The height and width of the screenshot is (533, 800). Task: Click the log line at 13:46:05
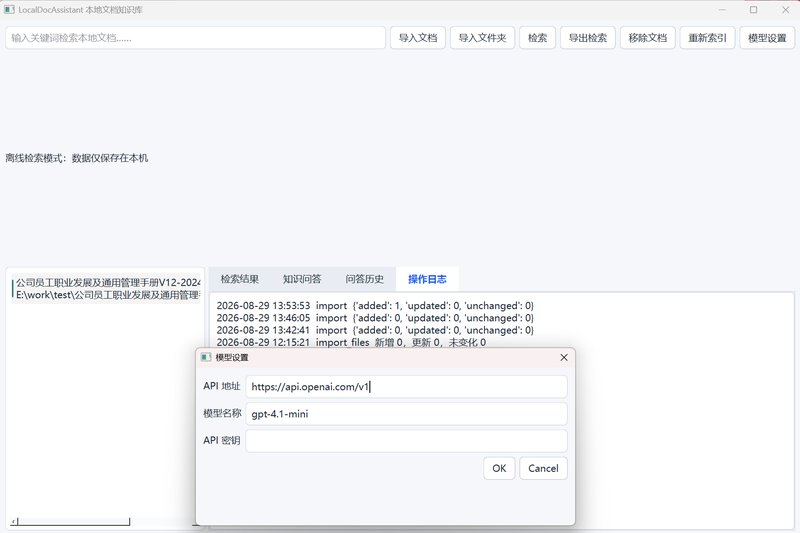click(x=375, y=318)
